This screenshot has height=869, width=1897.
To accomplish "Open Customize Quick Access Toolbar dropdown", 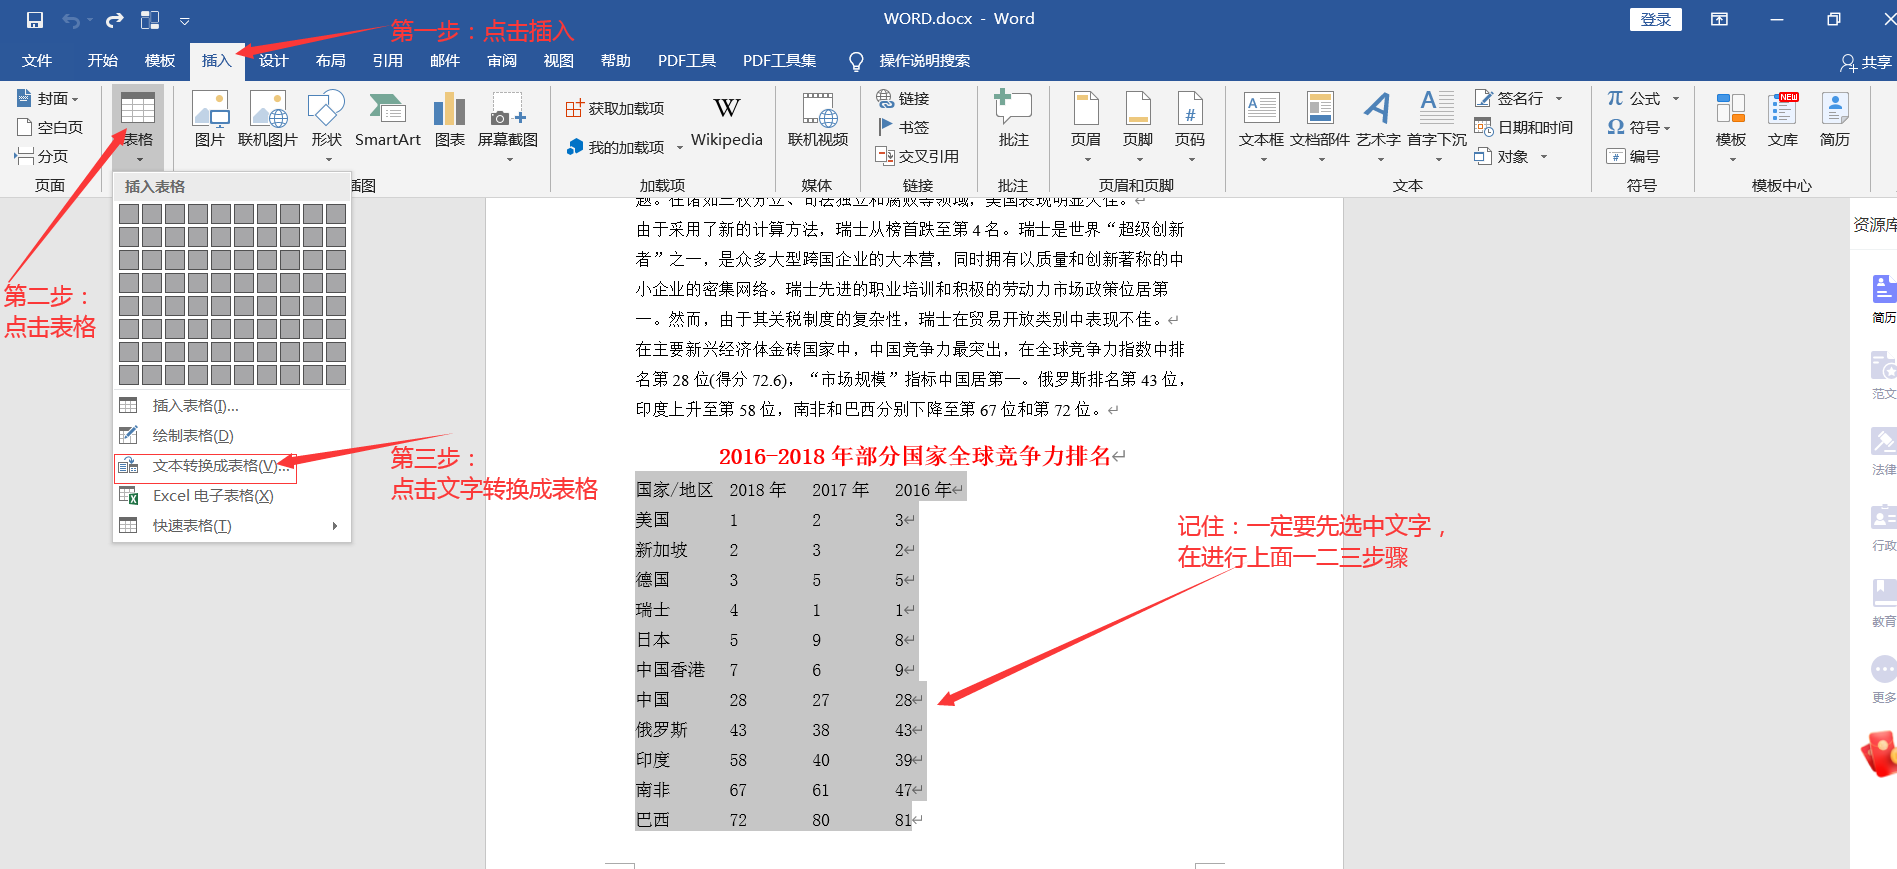I will tap(185, 20).
